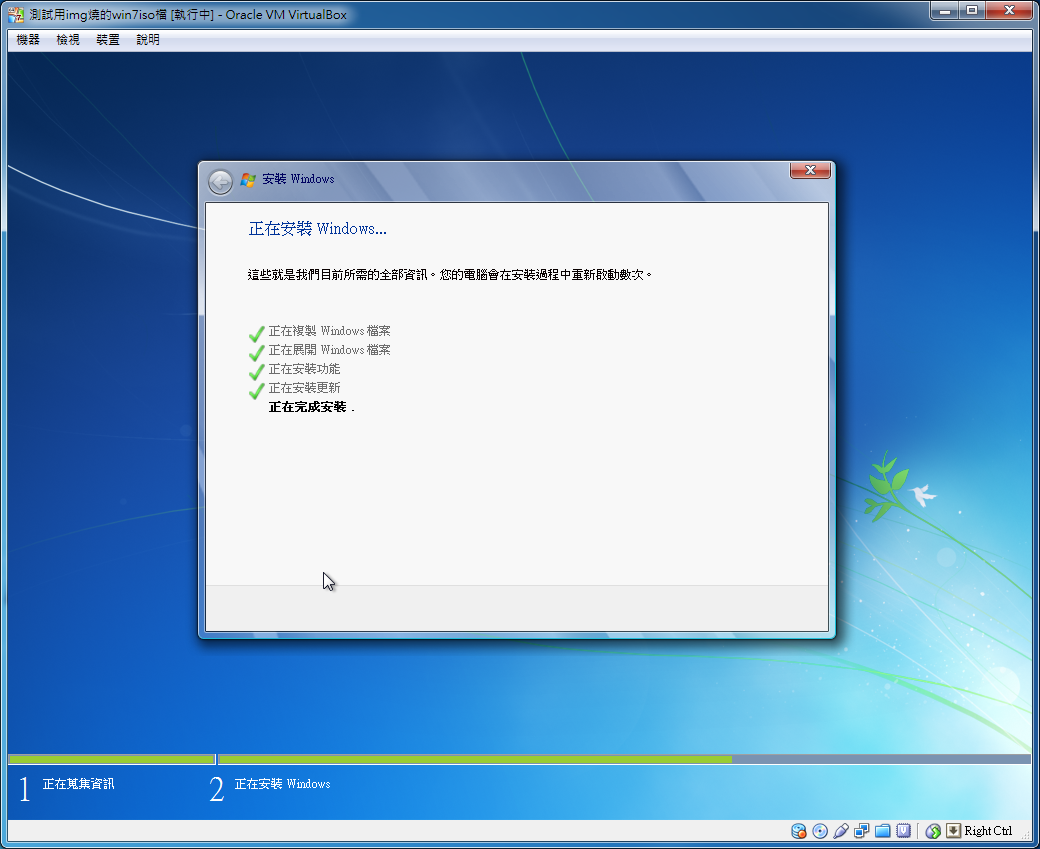Click the checkmark beside 正在安裝功能
Image resolution: width=1040 pixels, height=849 pixels.
tap(257, 371)
